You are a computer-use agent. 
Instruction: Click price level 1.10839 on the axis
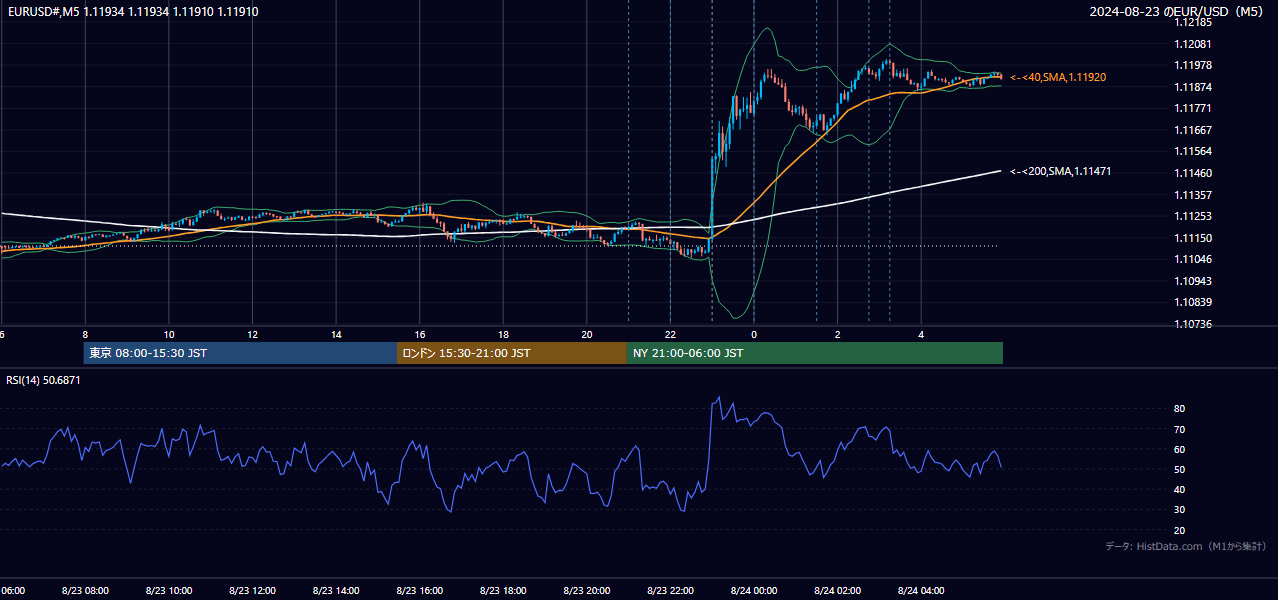[x=1192, y=302]
